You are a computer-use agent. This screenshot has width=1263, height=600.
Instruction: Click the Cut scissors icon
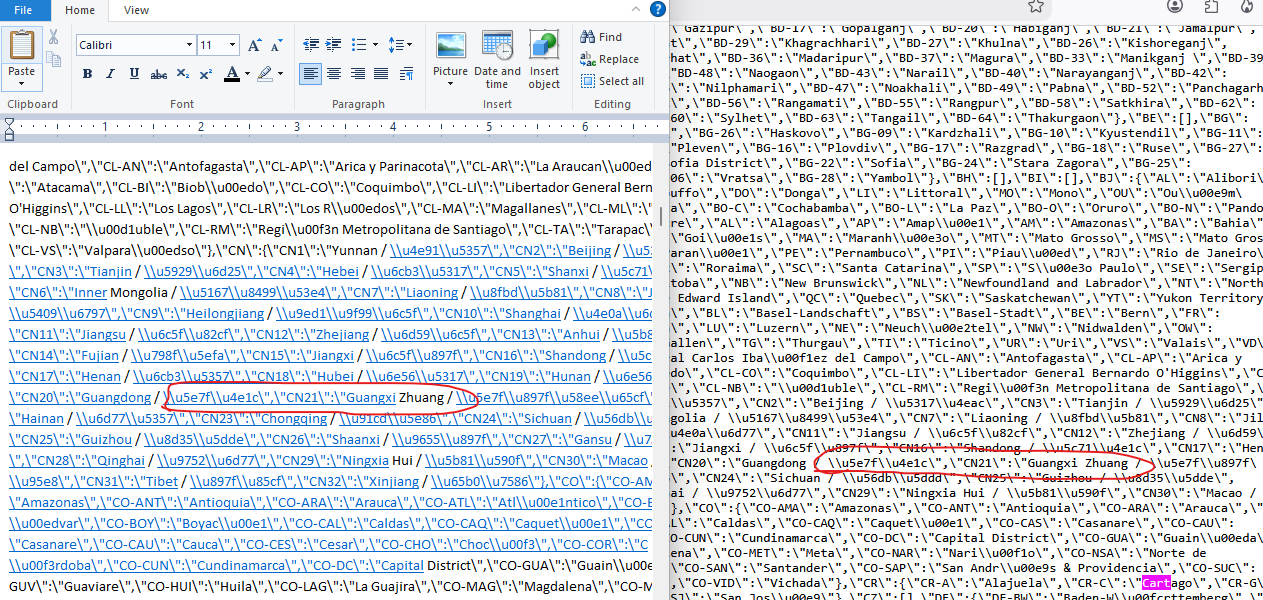(53, 37)
